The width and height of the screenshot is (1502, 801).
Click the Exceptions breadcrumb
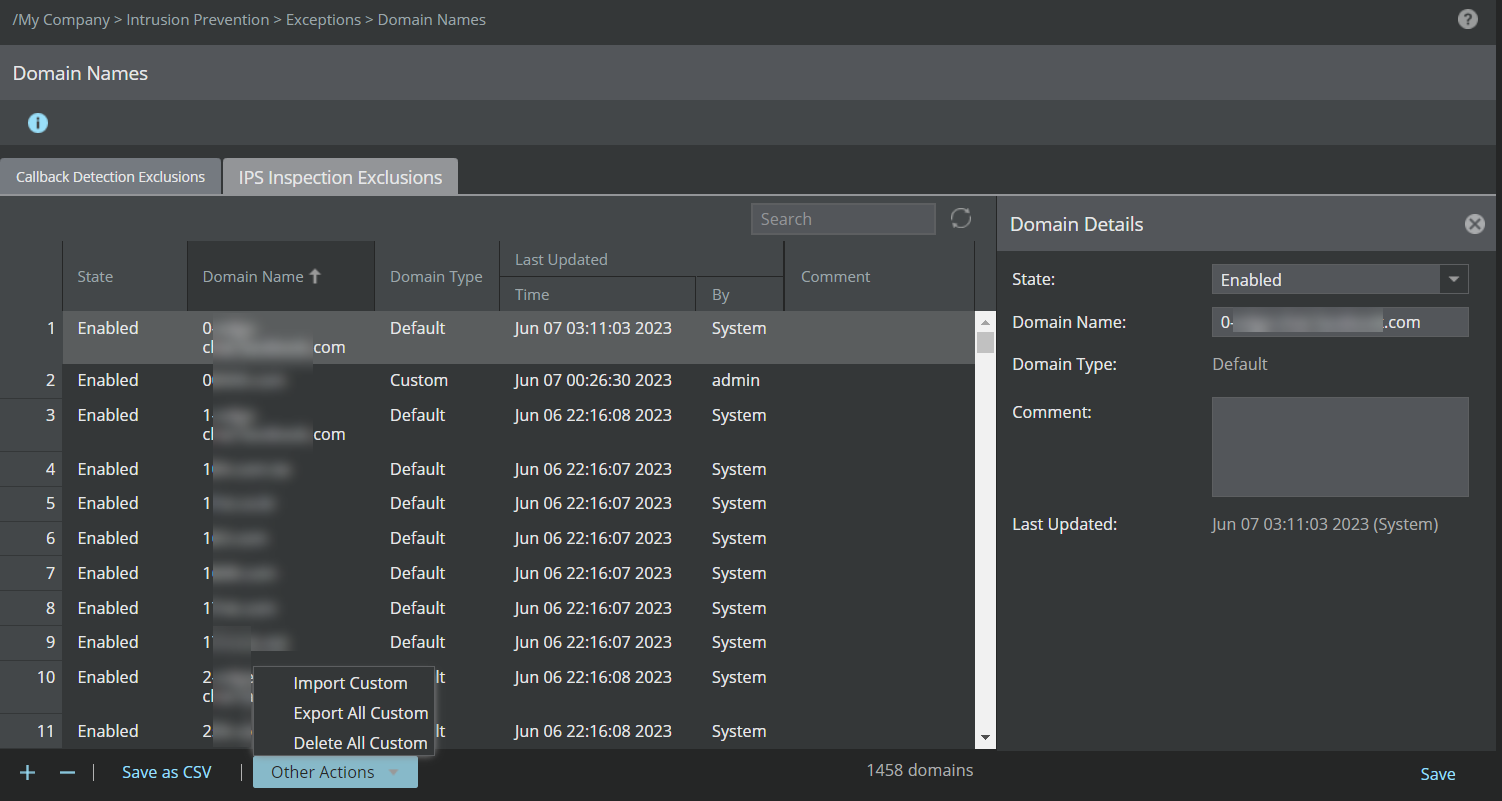(x=323, y=19)
